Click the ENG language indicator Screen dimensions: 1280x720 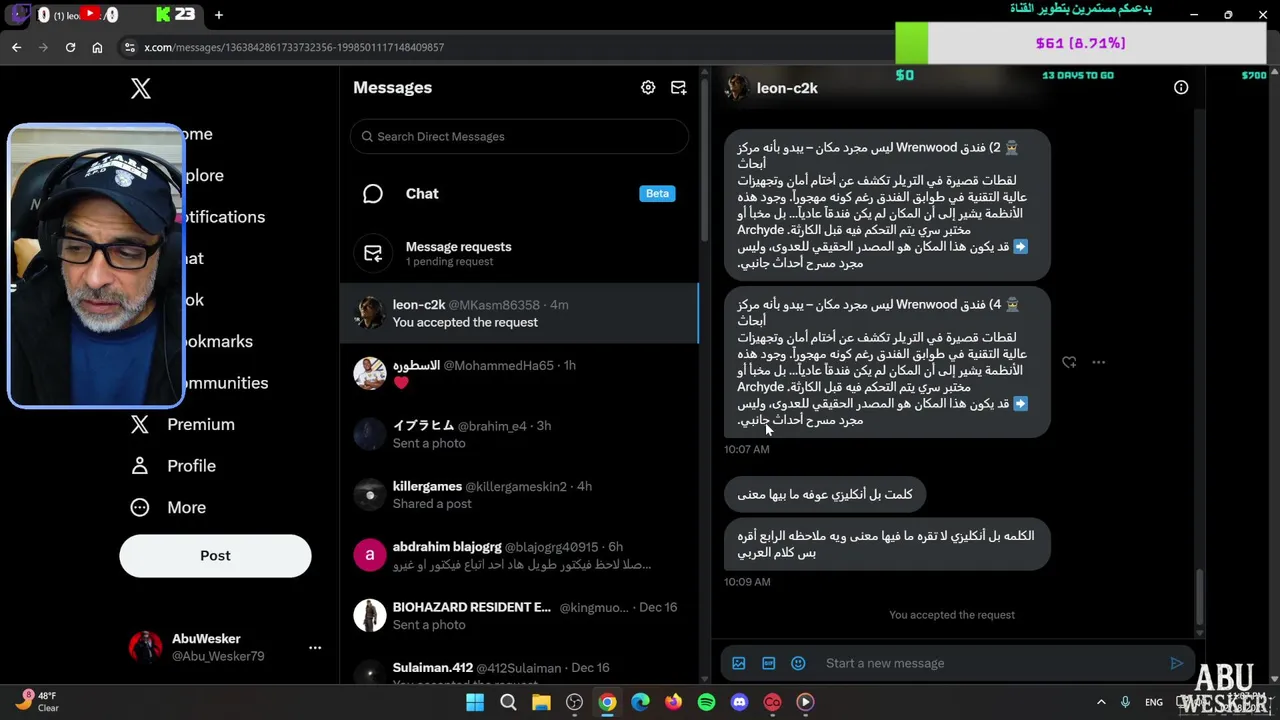coord(1153,702)
